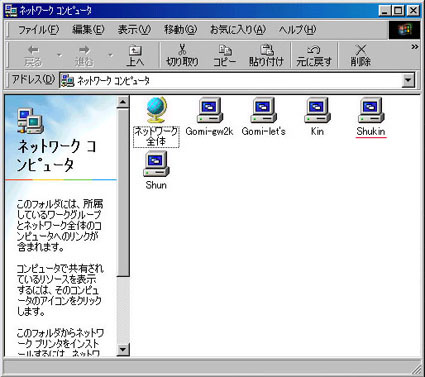Click the 元に戻す (undo) toolbar button
The image size is (425, 377).
coord(314,55)
